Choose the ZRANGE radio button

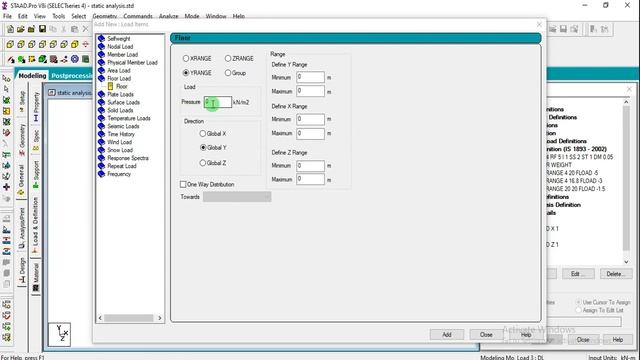[x=228, y=58]
